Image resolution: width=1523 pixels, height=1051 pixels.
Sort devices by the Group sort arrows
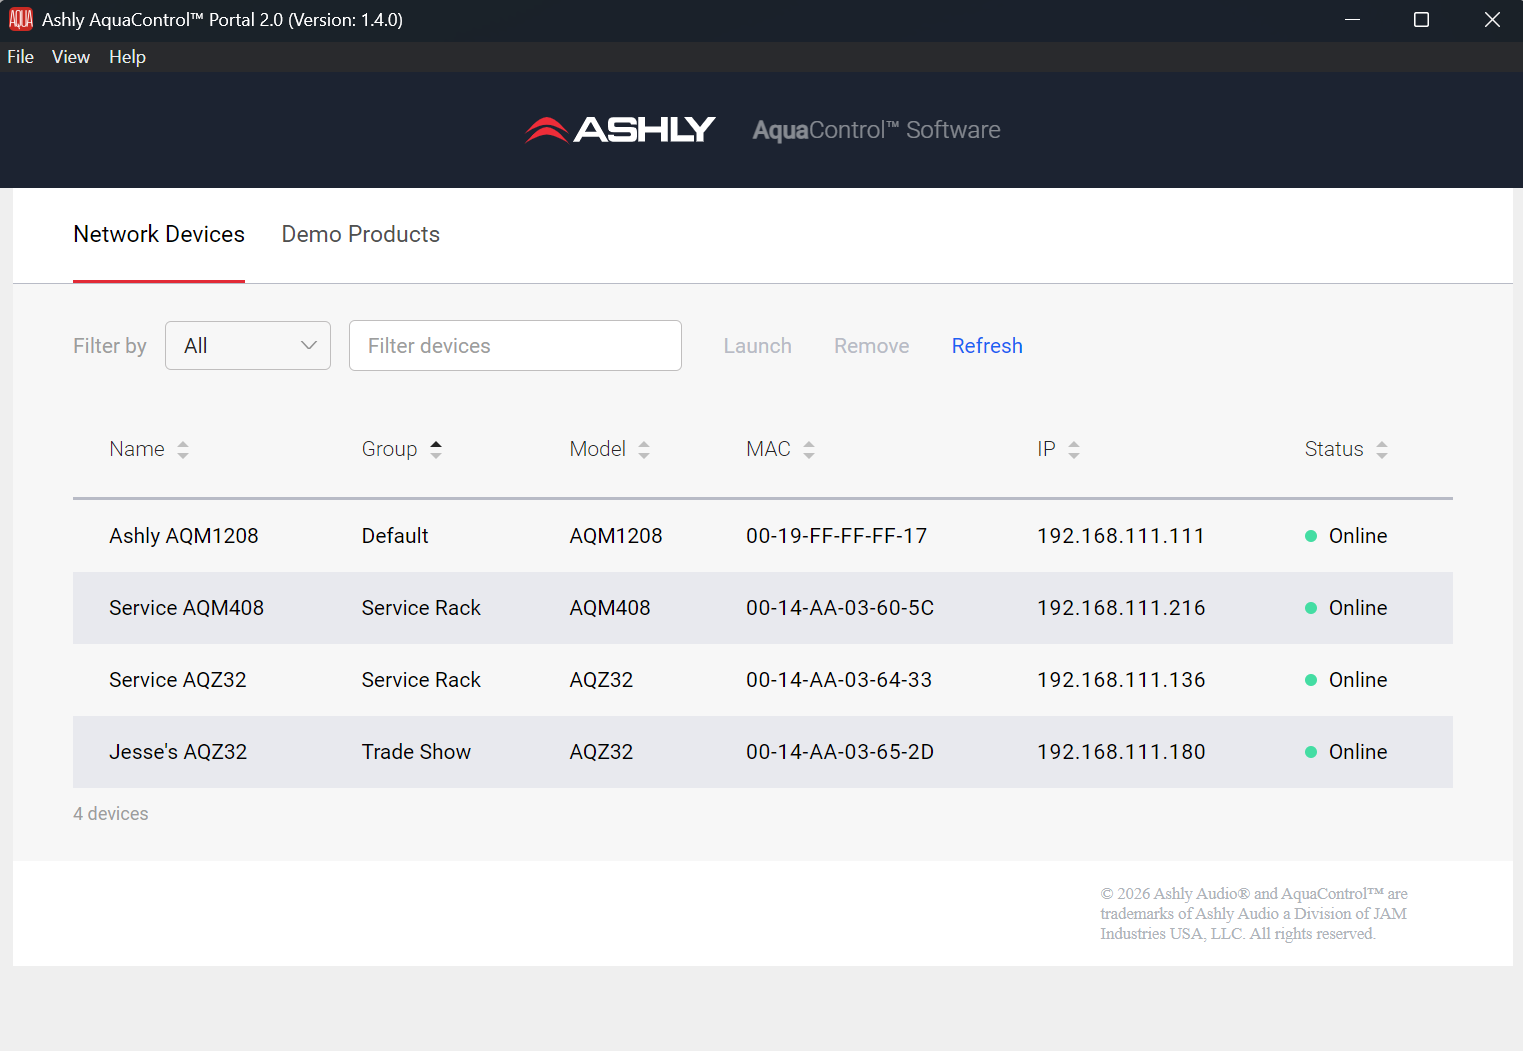(436, 450)
